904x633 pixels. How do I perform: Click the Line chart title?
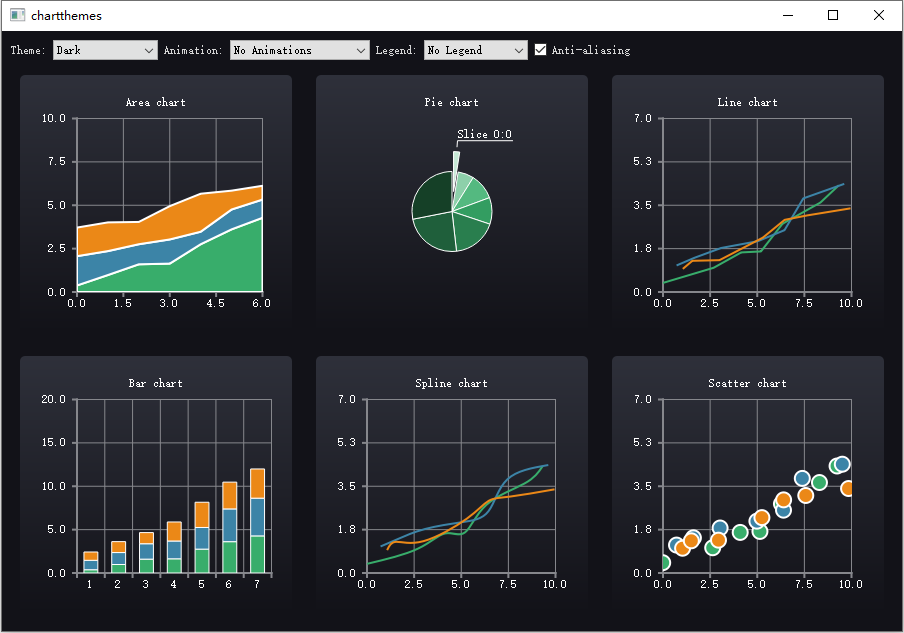point(747,102)
